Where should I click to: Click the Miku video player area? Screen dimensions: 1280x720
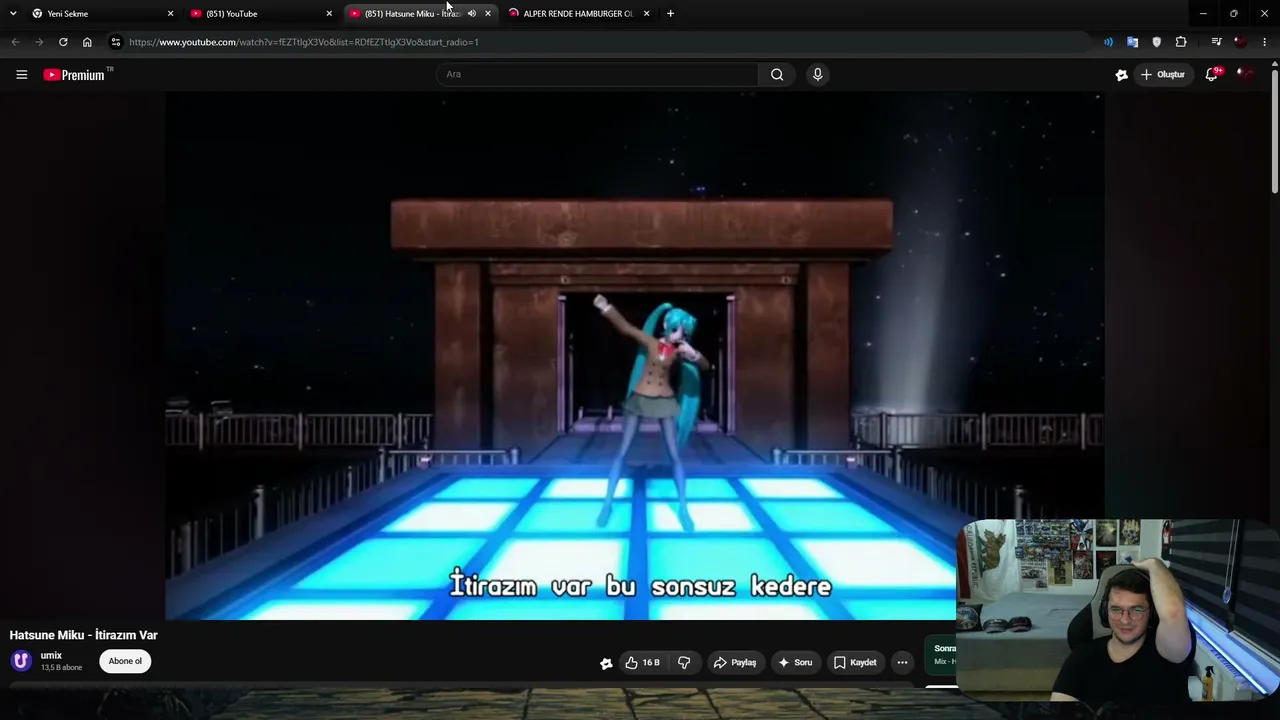[635, 356]
